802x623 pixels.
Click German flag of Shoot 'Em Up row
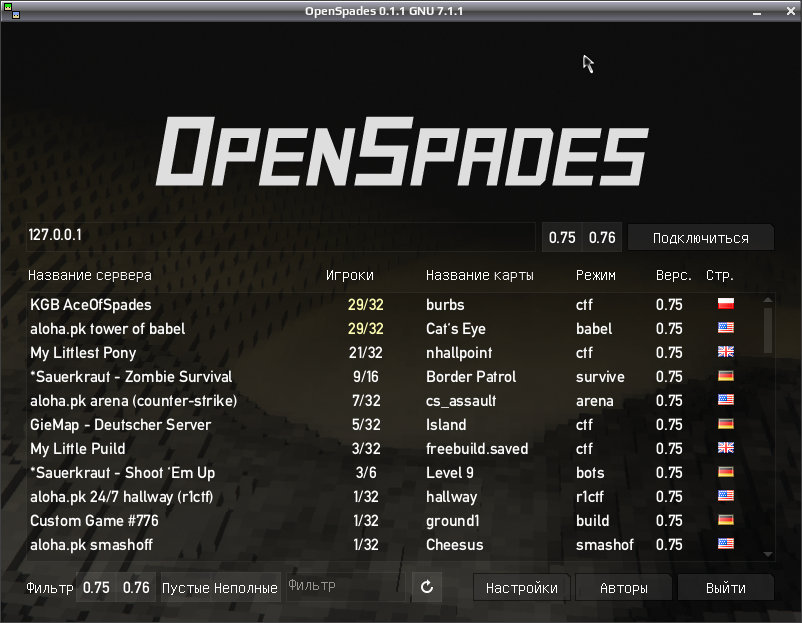[x=725, y=472]
